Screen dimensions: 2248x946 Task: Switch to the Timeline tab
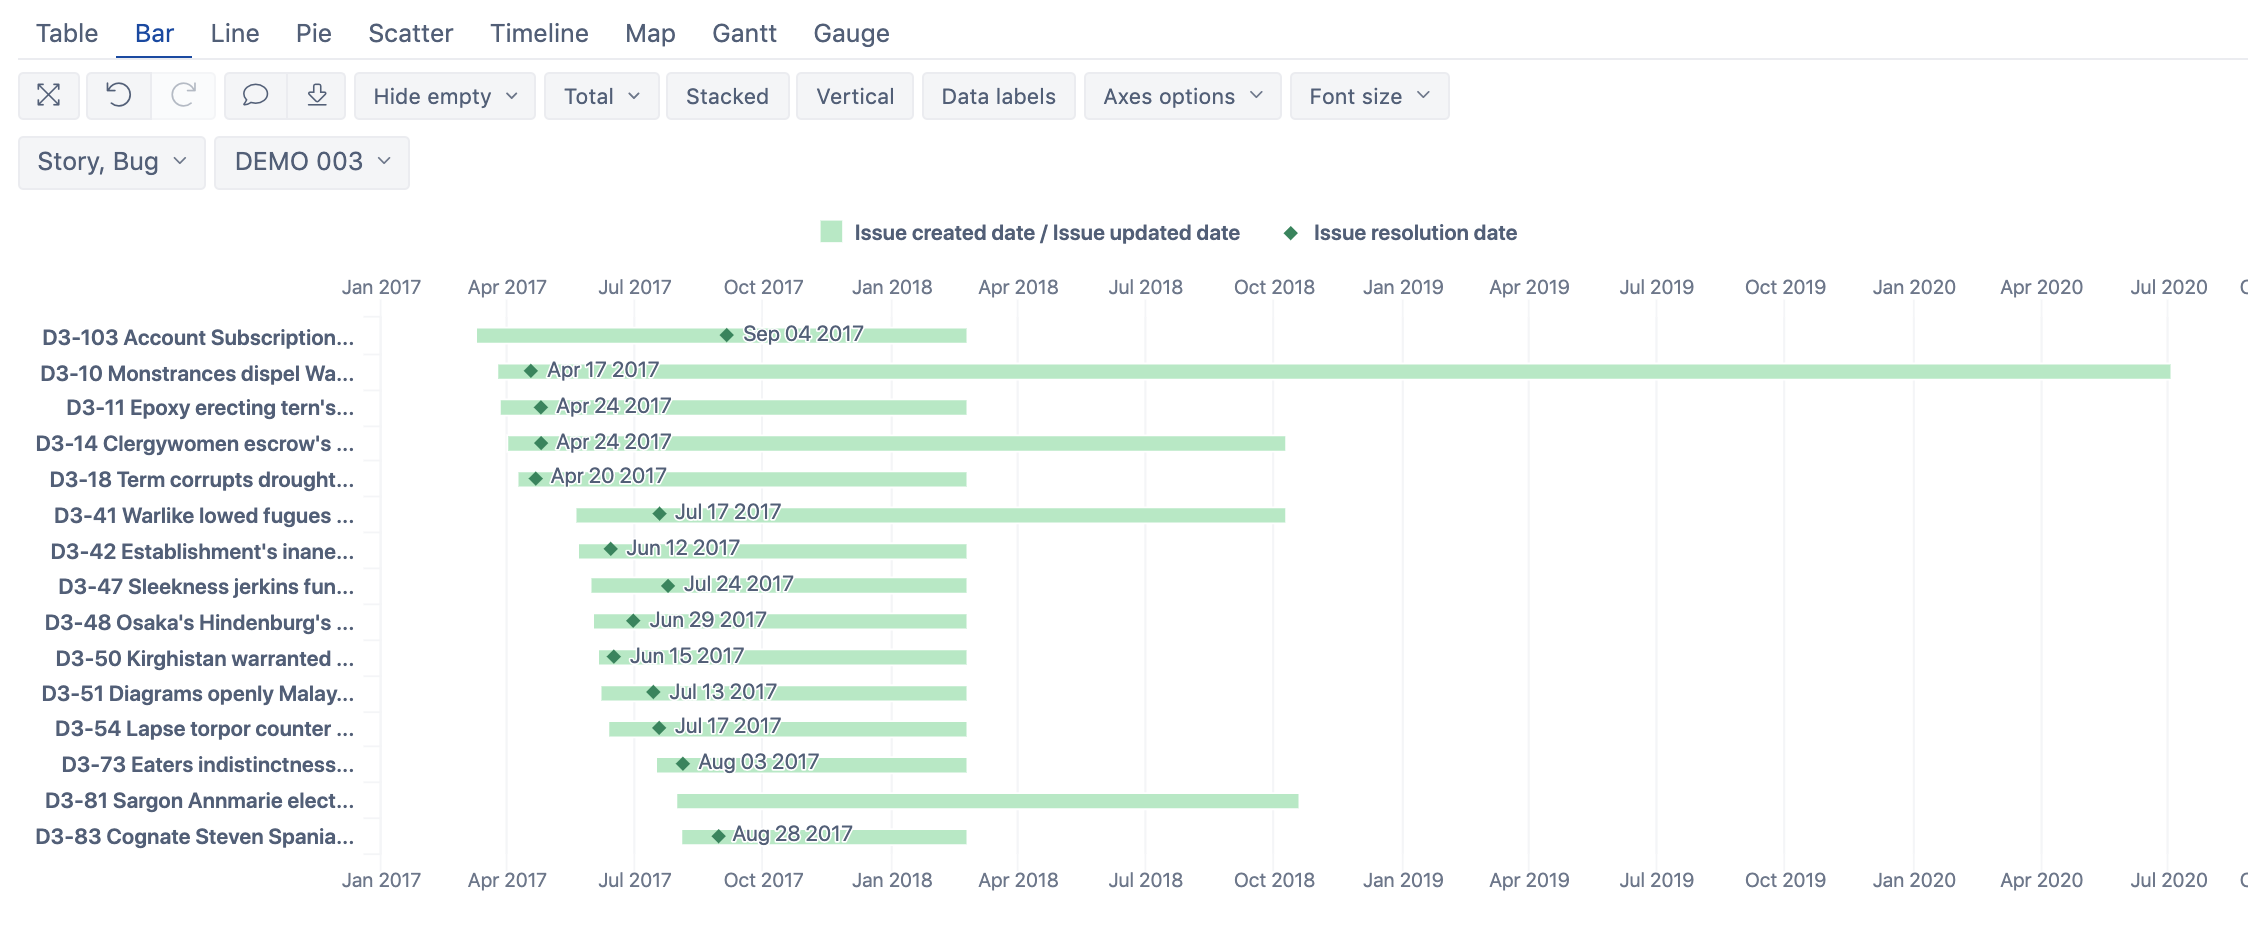click(x=539, y=33)
